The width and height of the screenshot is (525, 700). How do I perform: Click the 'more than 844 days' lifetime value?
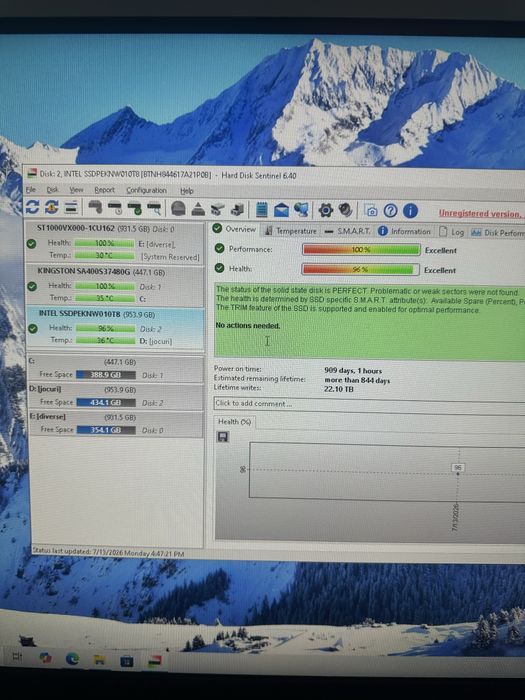click(357, 380)
